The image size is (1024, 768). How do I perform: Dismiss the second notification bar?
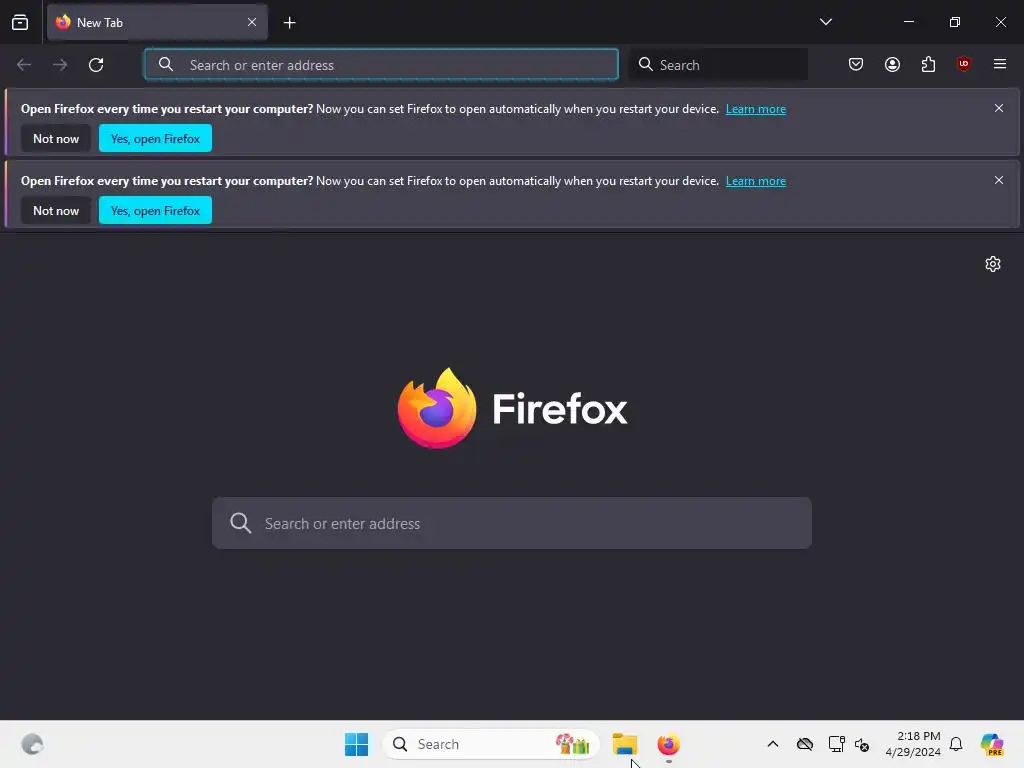[999, 180]
